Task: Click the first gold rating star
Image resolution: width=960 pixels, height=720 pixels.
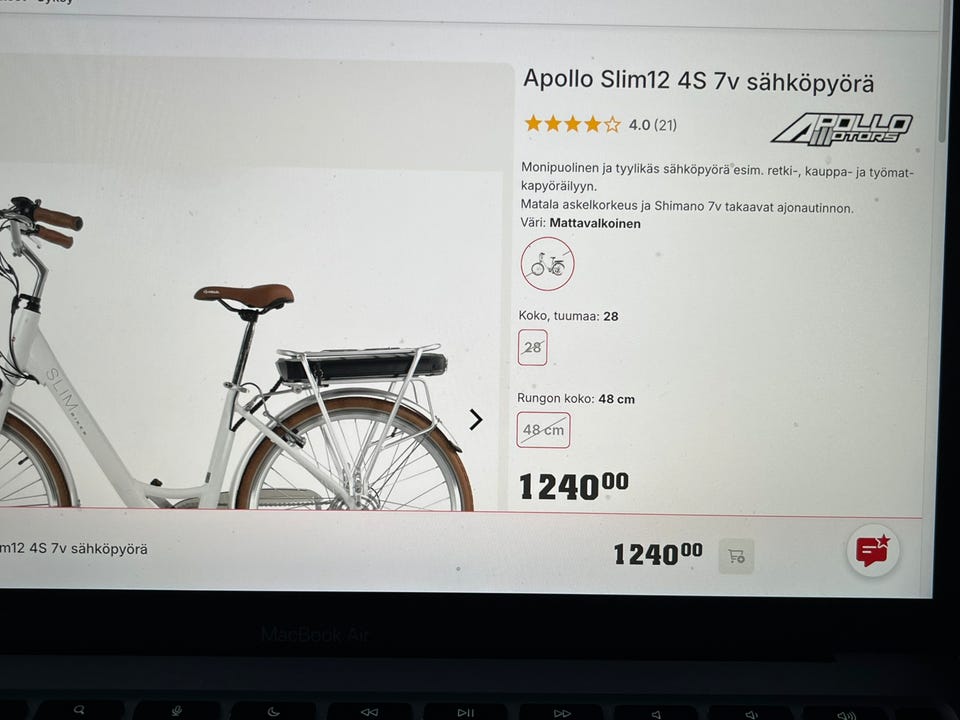Action: click(533, 124)
